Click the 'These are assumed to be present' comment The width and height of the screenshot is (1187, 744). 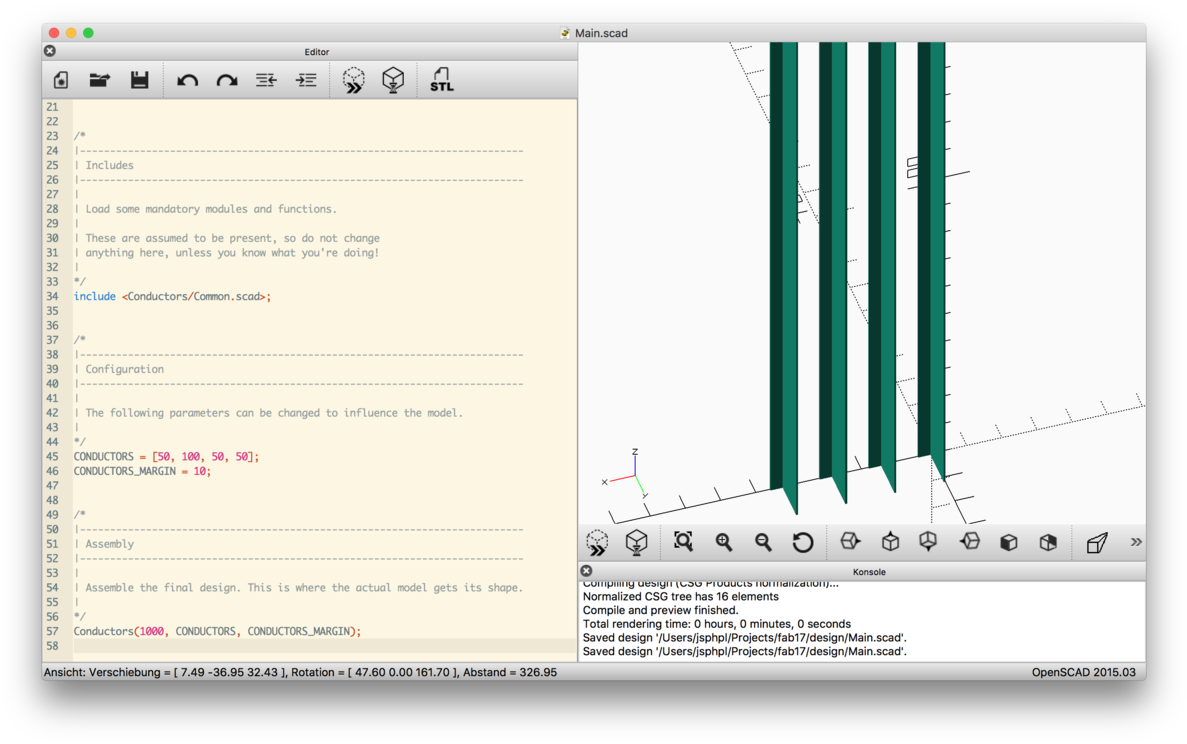coord(232,238)
